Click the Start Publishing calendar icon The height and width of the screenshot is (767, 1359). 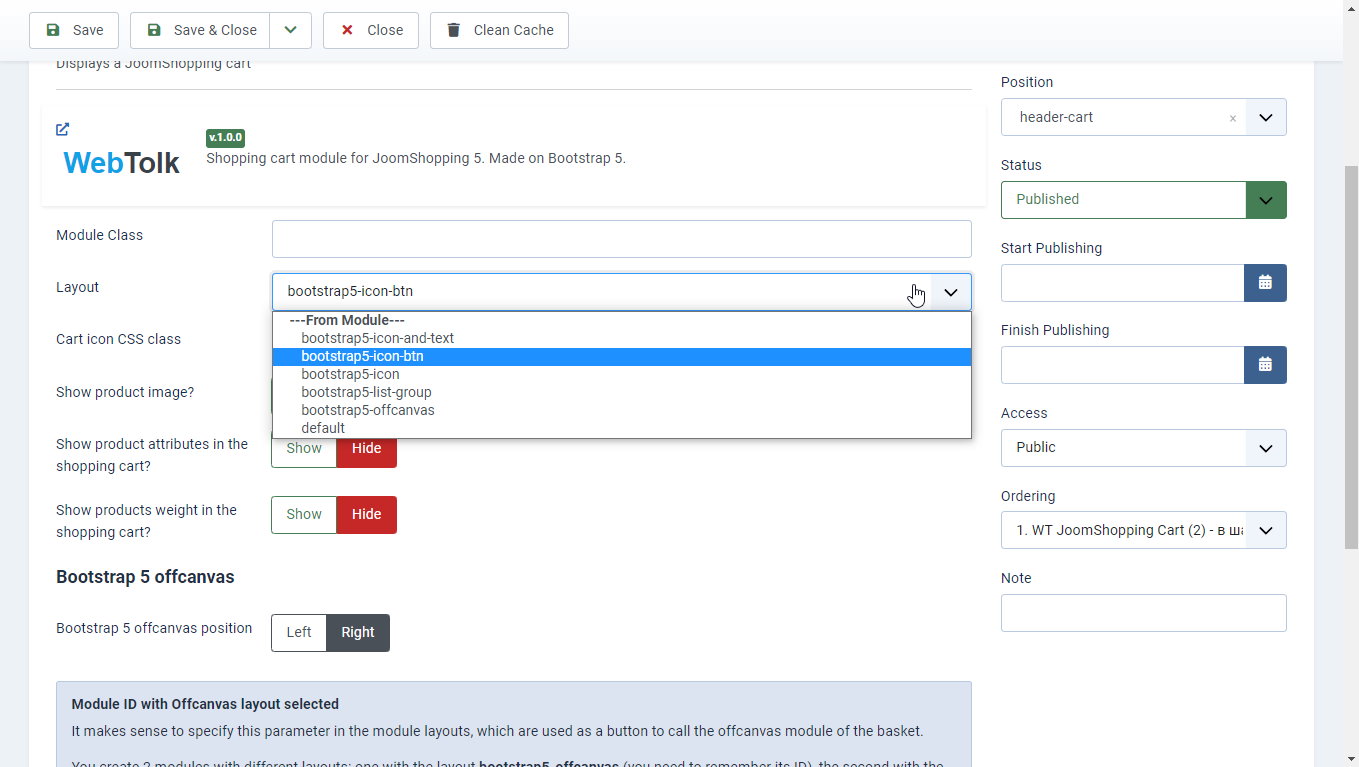pyautogui.click(x=1265, y=283)
